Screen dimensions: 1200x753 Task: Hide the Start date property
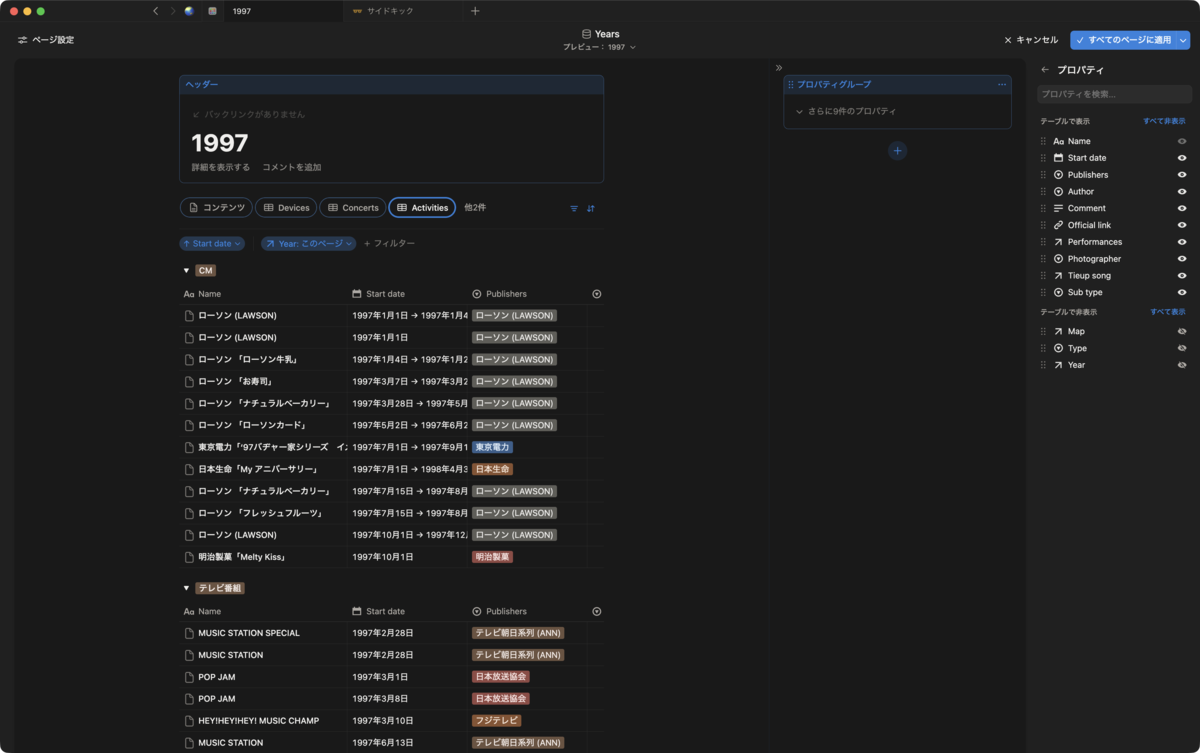(x=1182, y=158)
